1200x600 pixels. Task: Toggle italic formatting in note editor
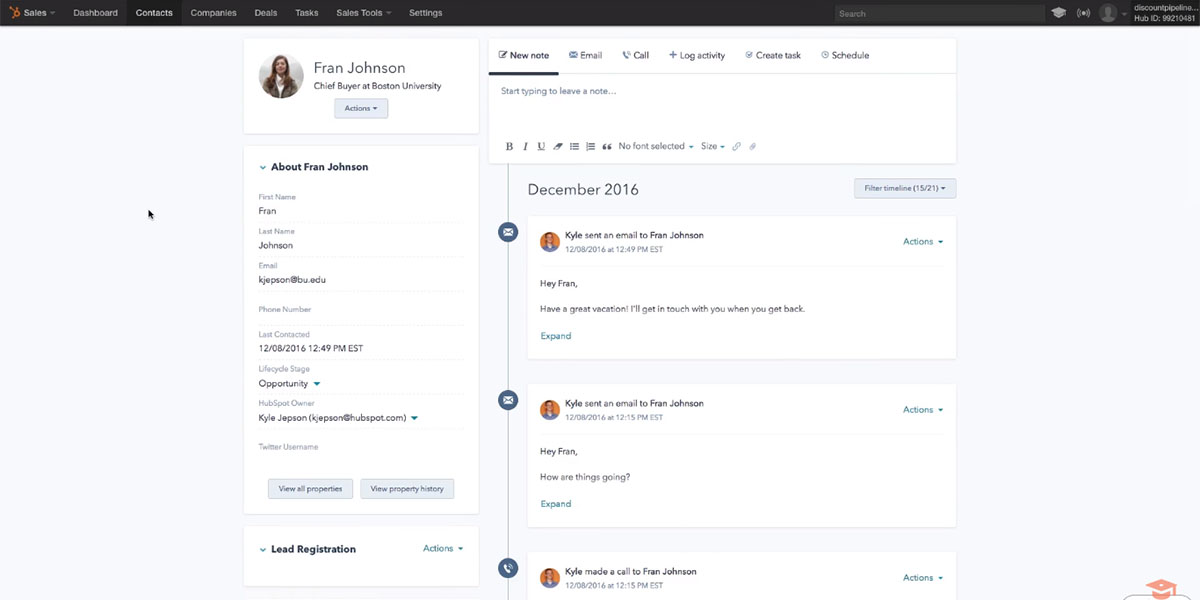[525, 146]
